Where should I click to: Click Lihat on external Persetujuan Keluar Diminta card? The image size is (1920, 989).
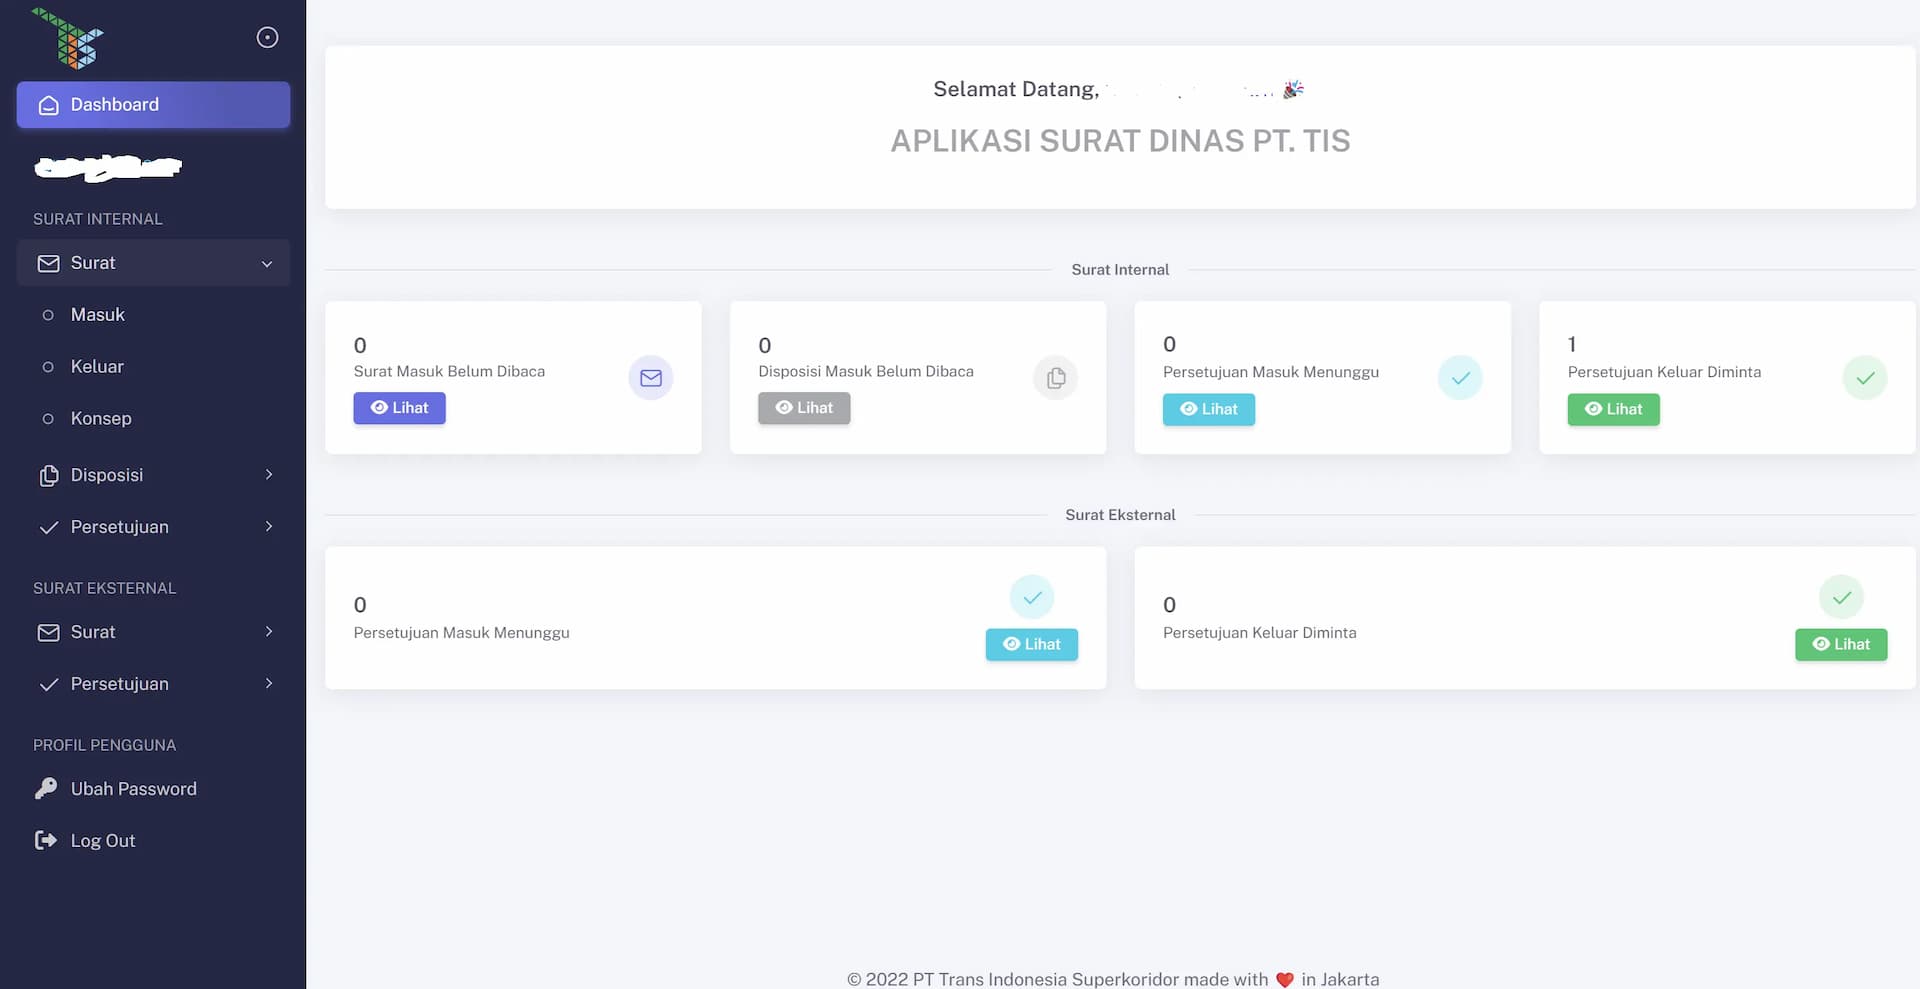[x=1841, y=645]
